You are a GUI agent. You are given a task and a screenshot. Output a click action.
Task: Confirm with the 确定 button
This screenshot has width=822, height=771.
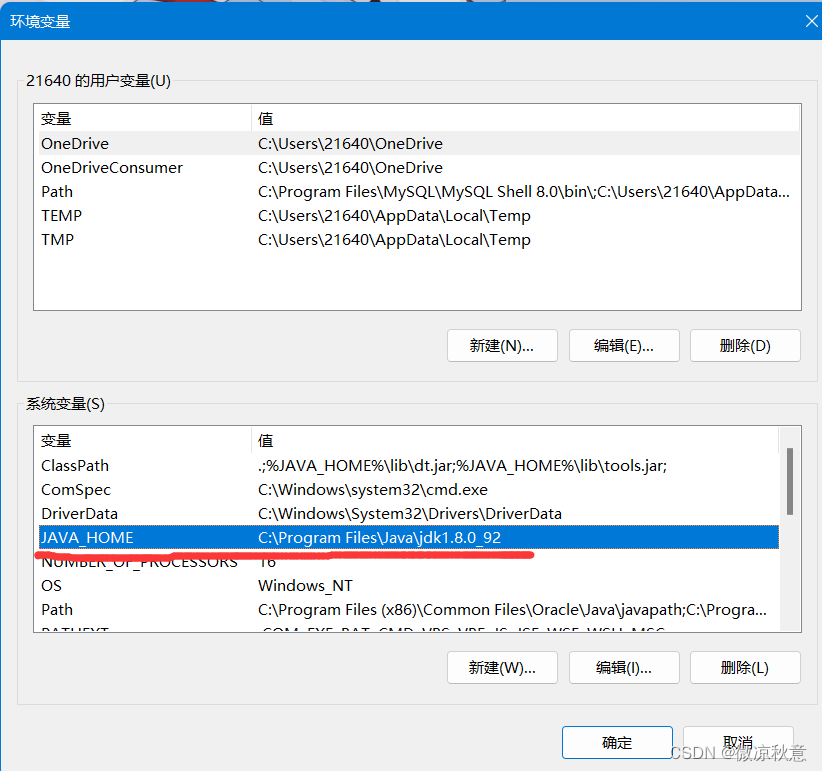coord(617,742)
